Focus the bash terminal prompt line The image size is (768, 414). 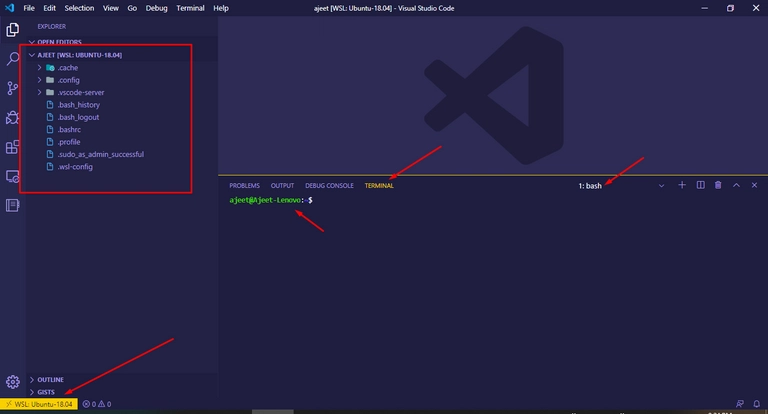[x=271, y=200]
